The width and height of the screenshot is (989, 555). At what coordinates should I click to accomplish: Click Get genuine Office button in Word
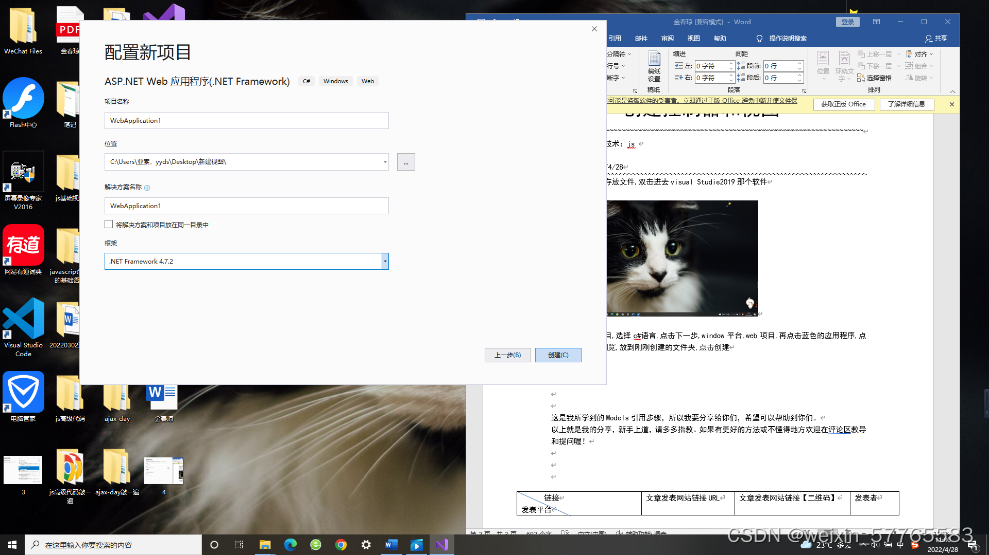pos(843,104)
